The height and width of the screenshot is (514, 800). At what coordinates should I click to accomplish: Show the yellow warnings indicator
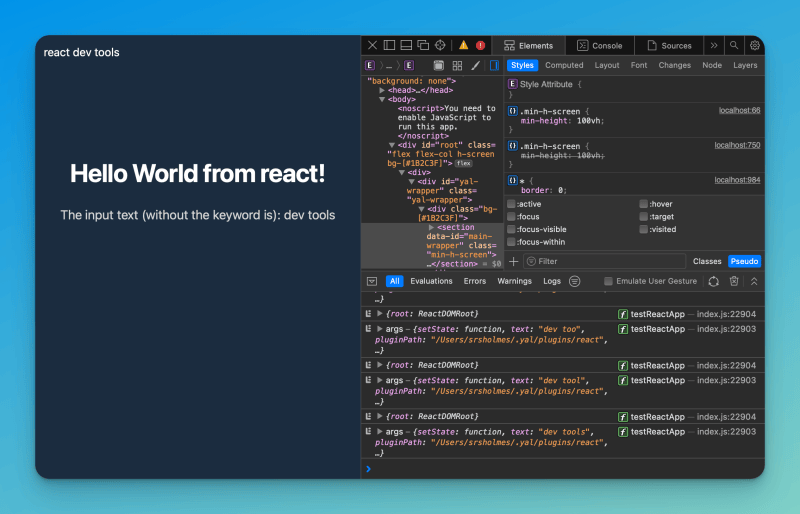point(463,45)
